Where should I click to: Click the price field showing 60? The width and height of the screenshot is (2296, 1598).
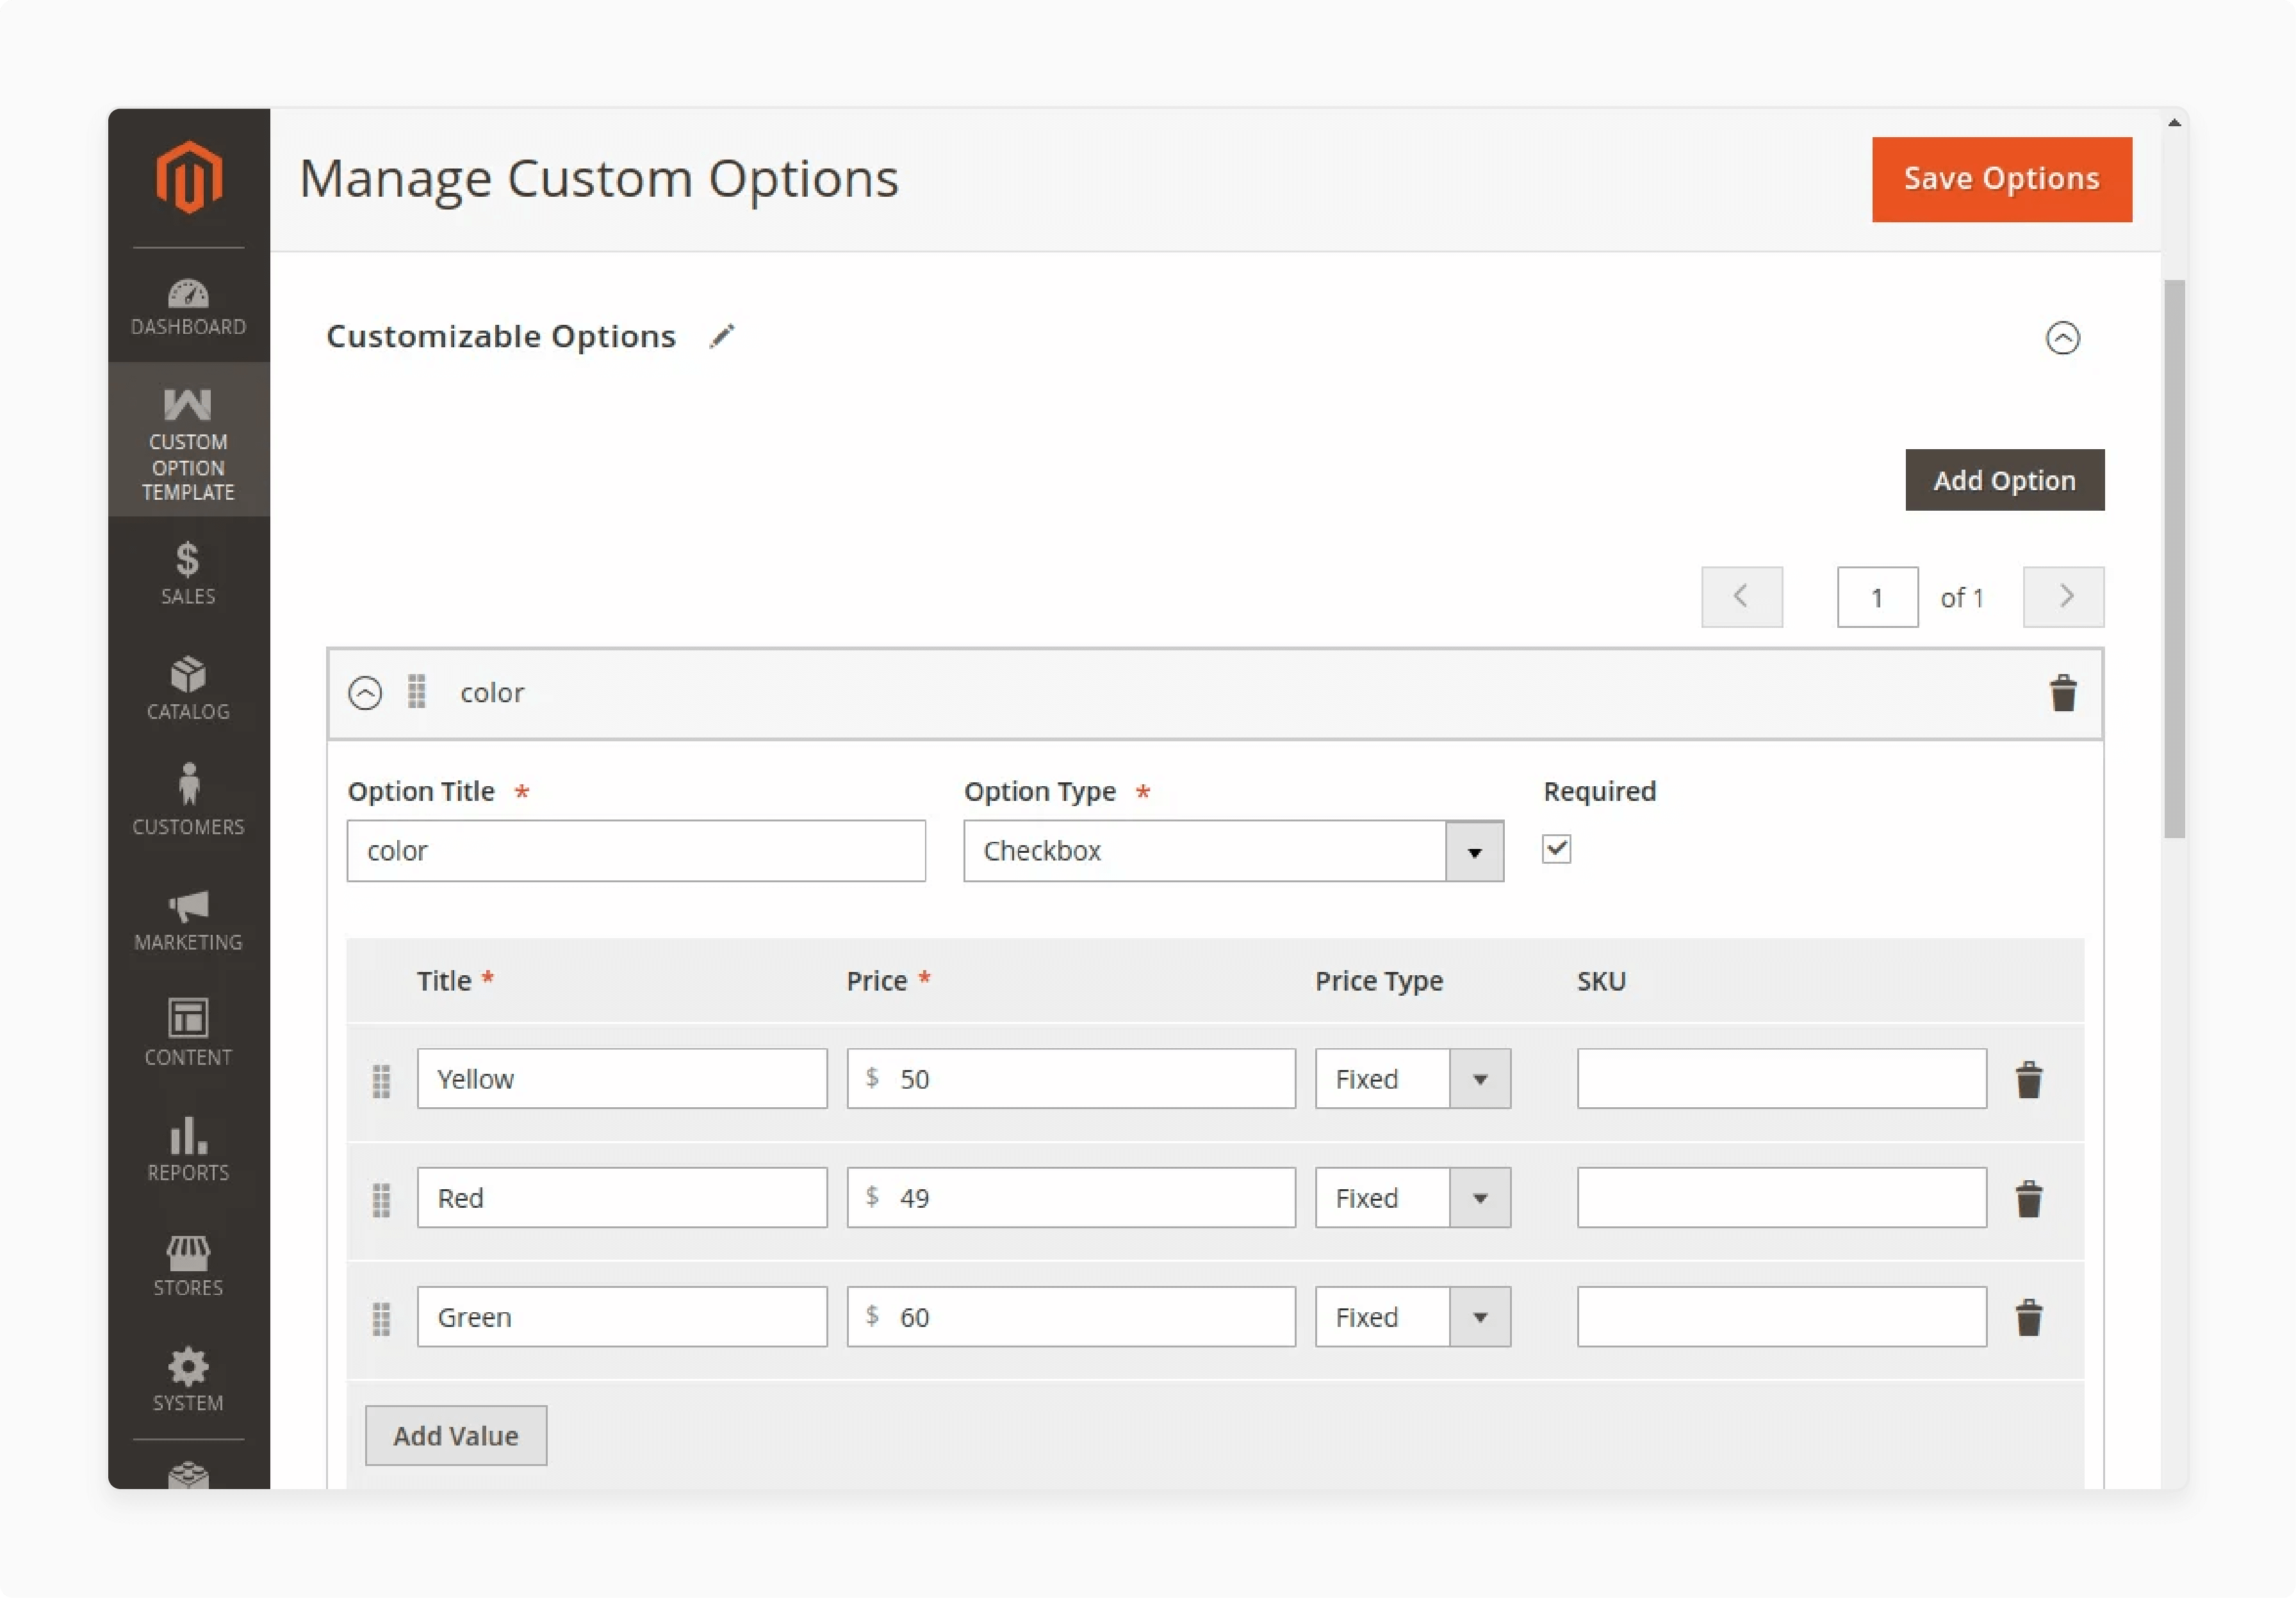tap(1071, 1317)
